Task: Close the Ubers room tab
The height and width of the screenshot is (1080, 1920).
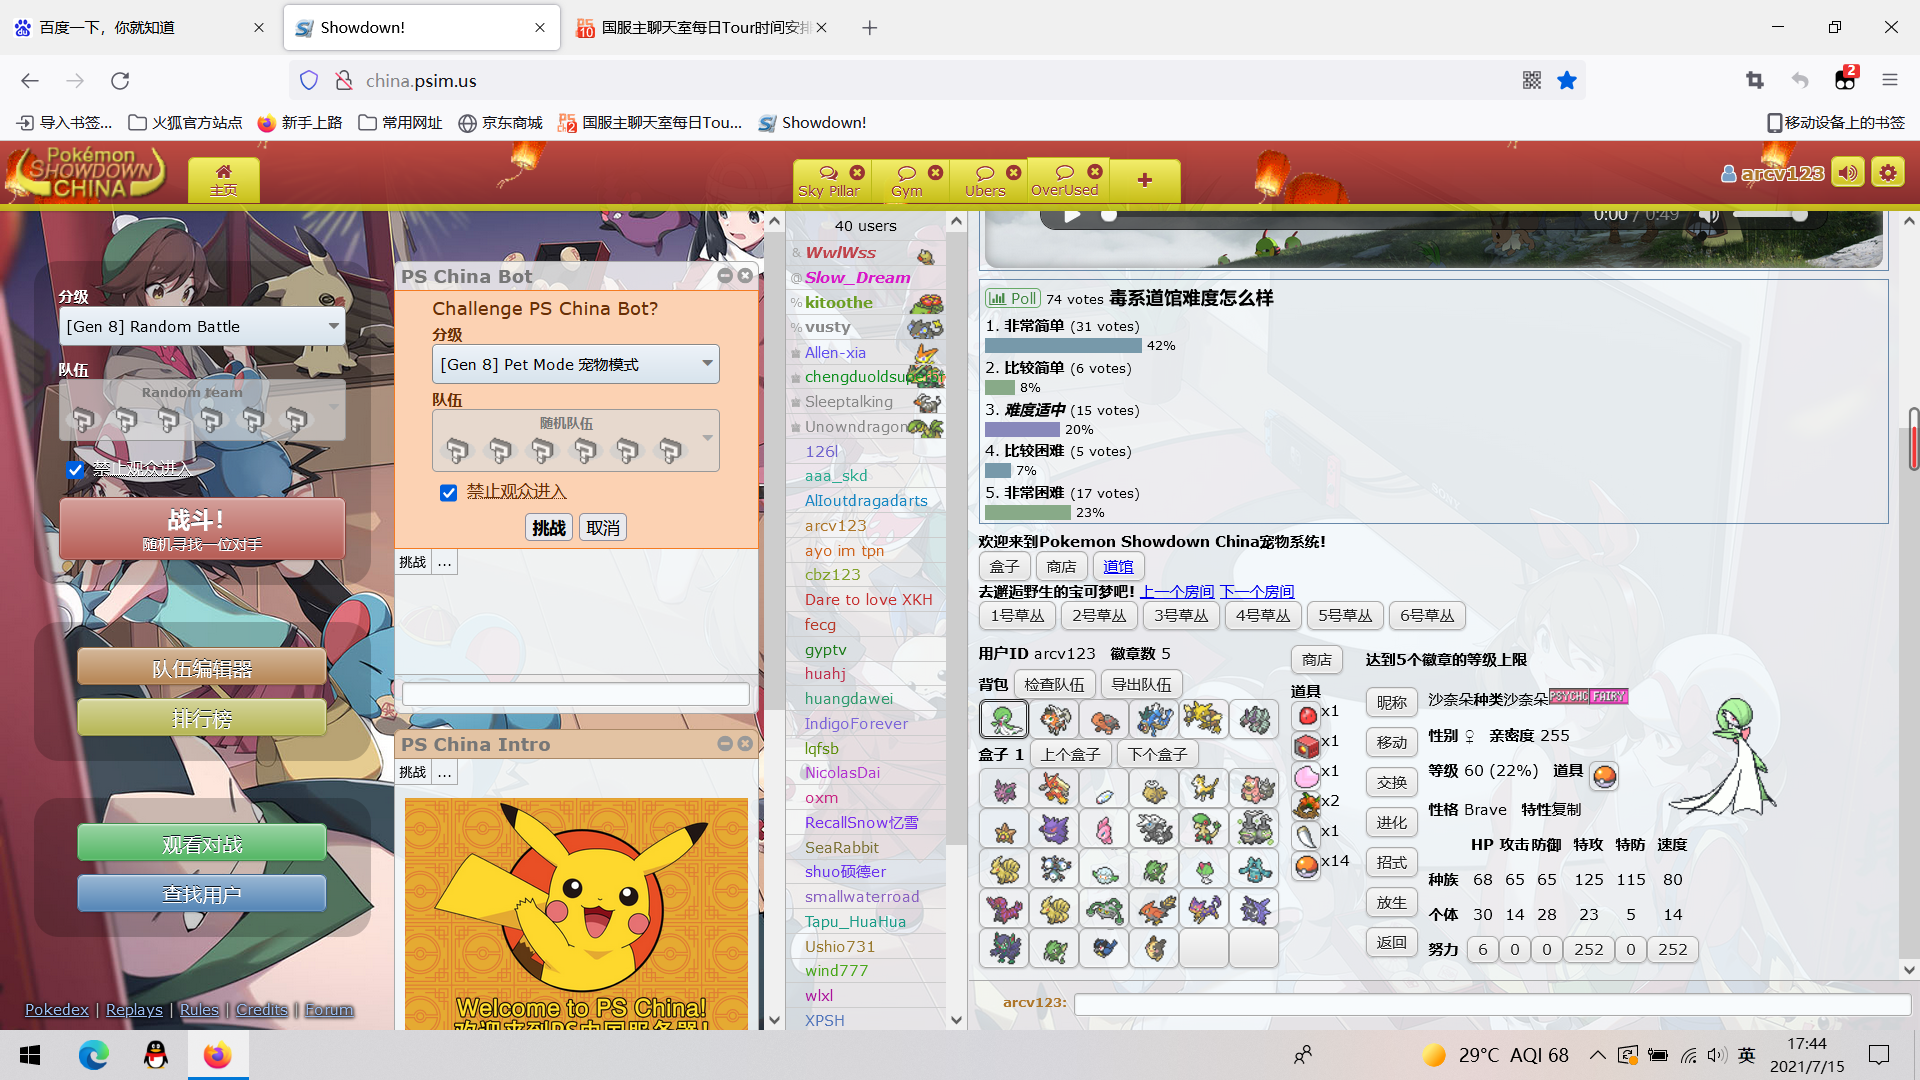Action: [x=1014, y=172]
